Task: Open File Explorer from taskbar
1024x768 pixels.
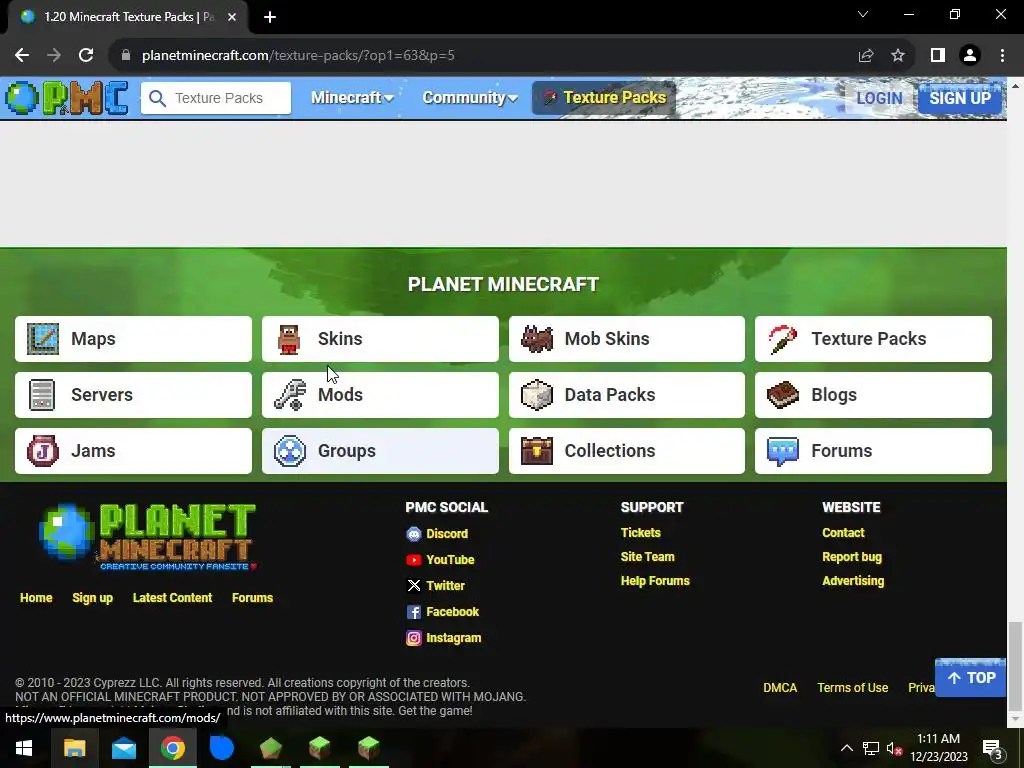Action: click(x=74, y=748)
